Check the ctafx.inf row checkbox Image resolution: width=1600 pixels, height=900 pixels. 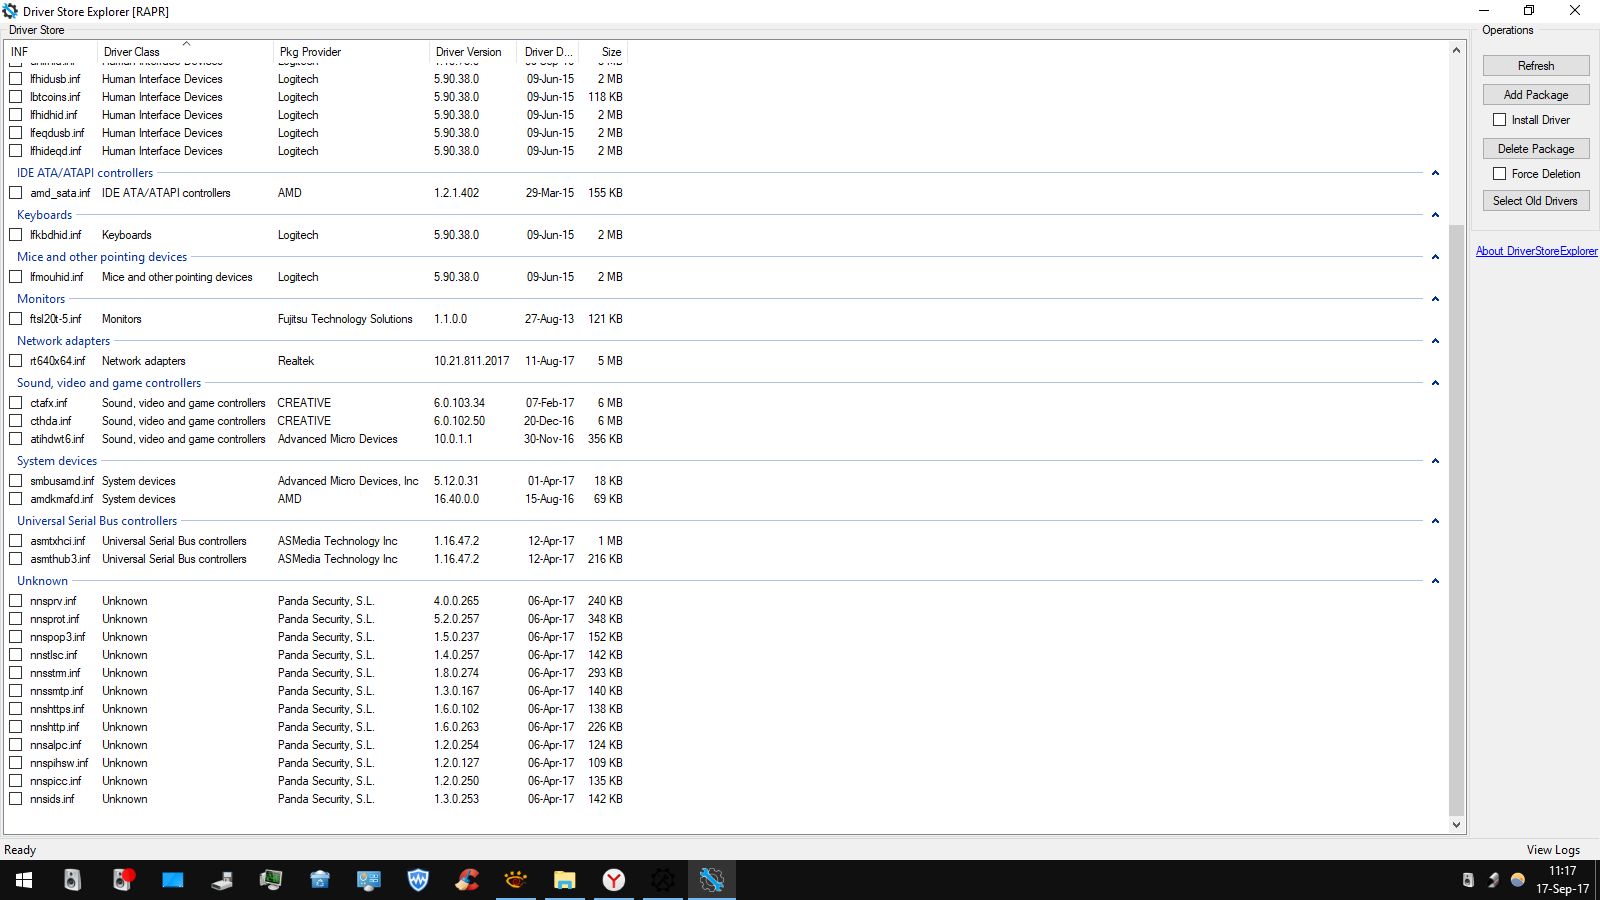pyautogui.click(x=15, y=403)
